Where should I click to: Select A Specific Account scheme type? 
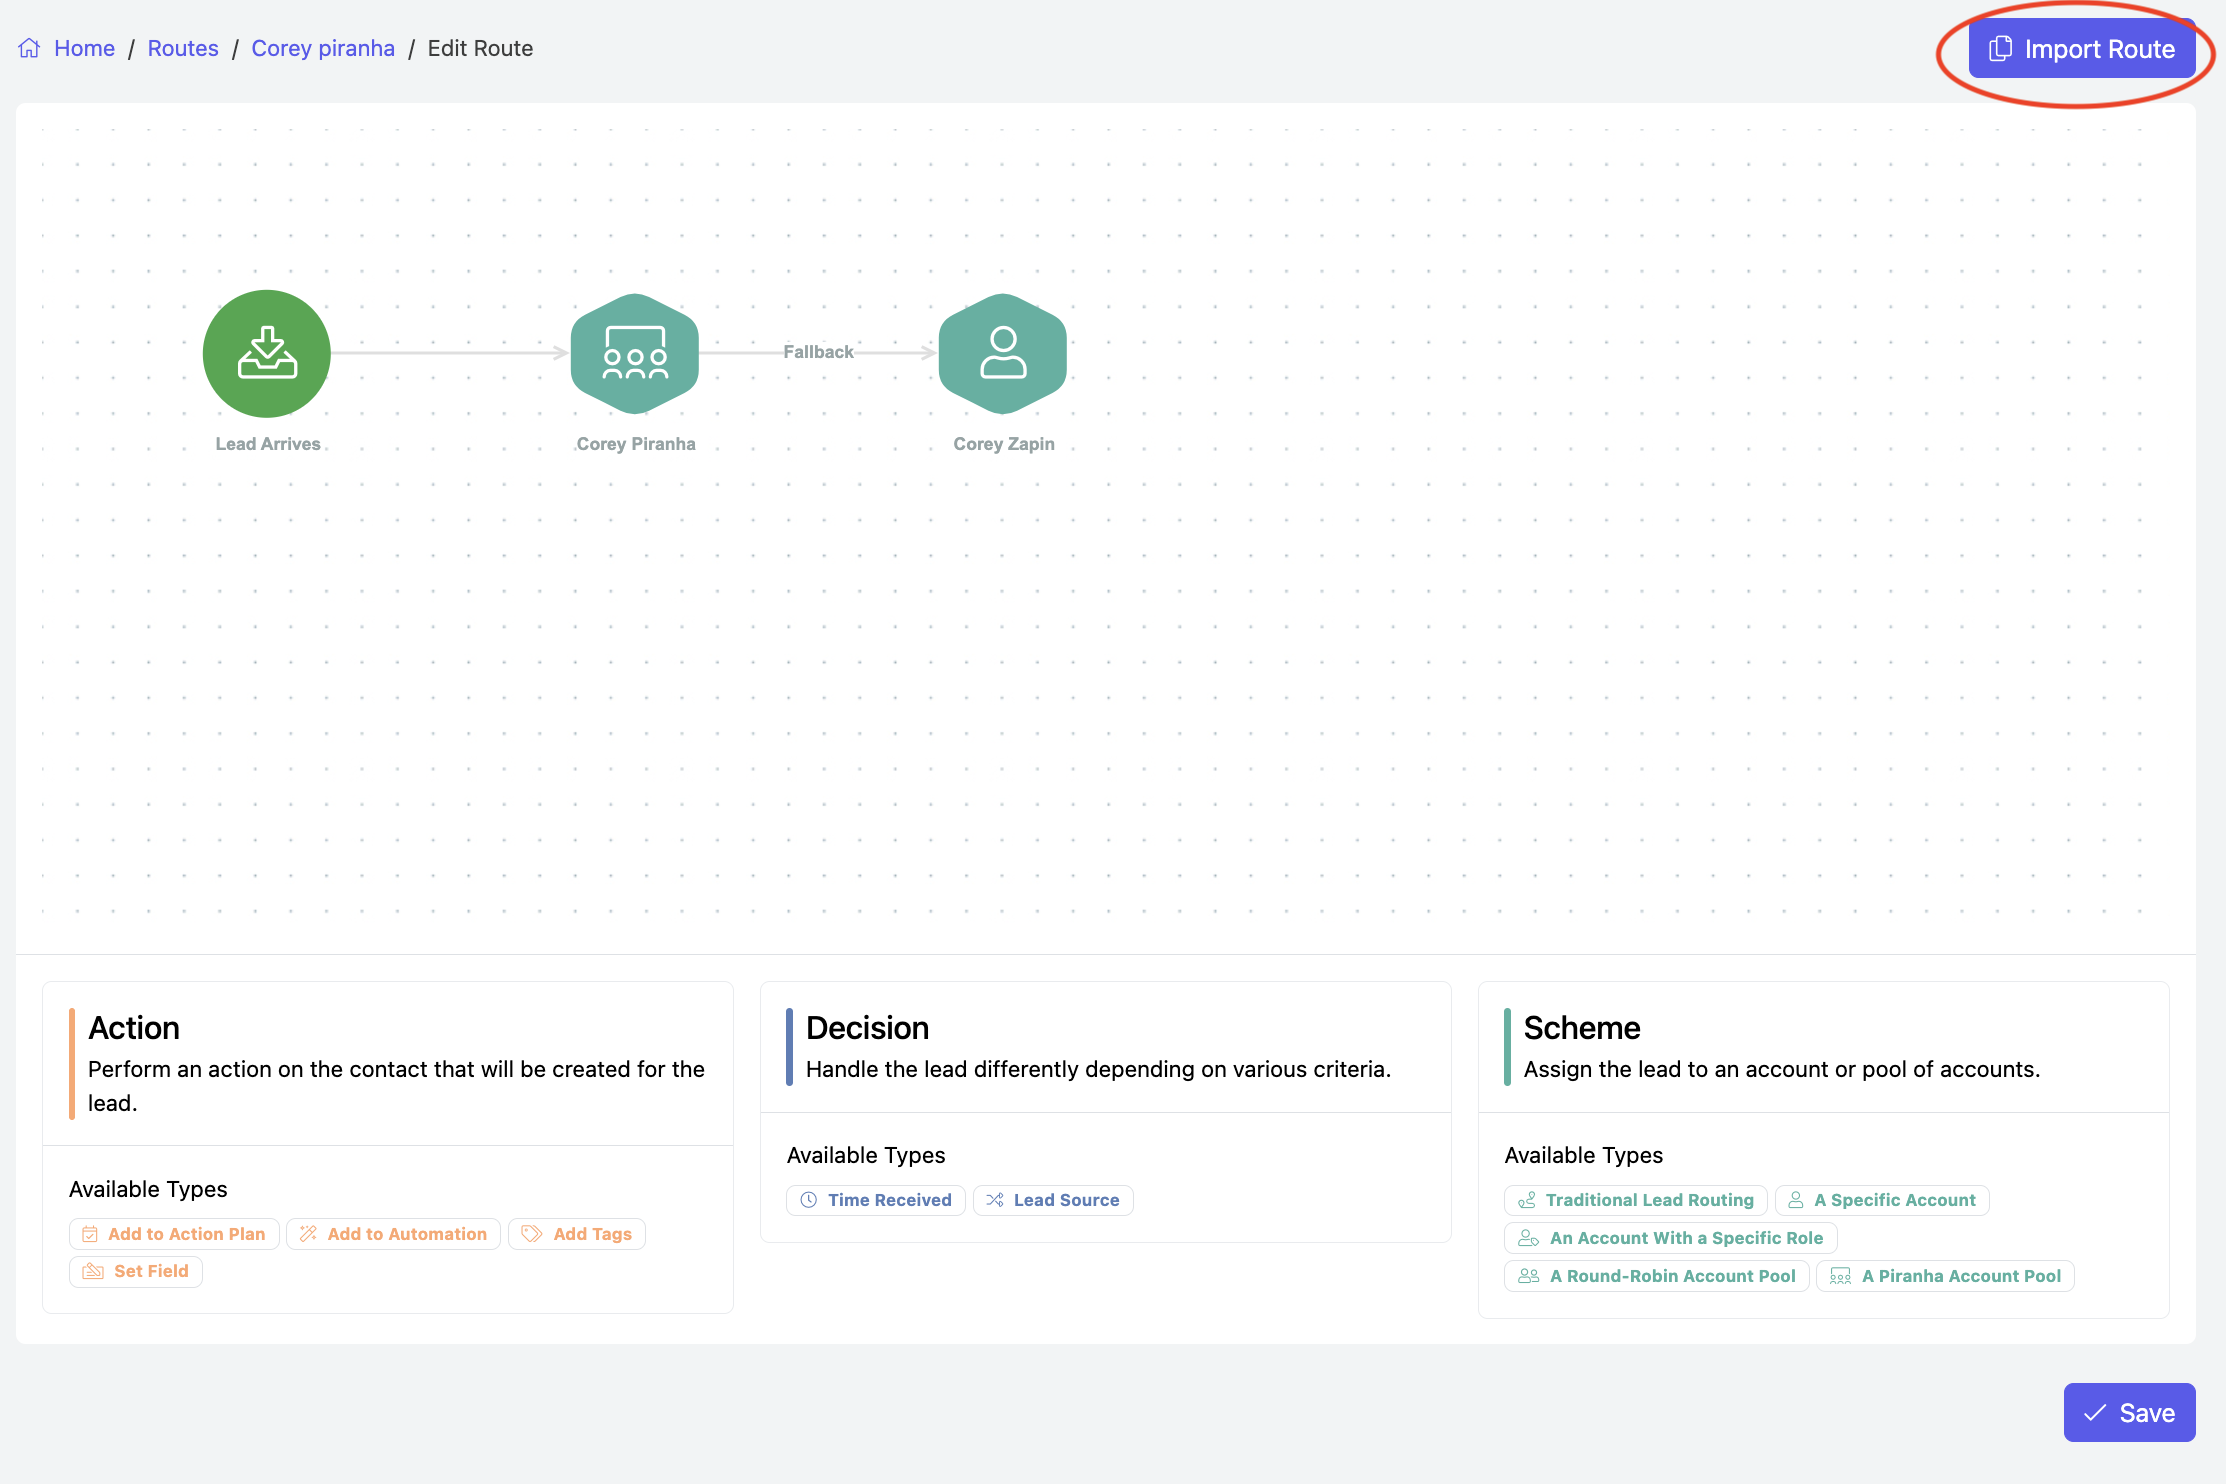click(x=1882, y=1200)
